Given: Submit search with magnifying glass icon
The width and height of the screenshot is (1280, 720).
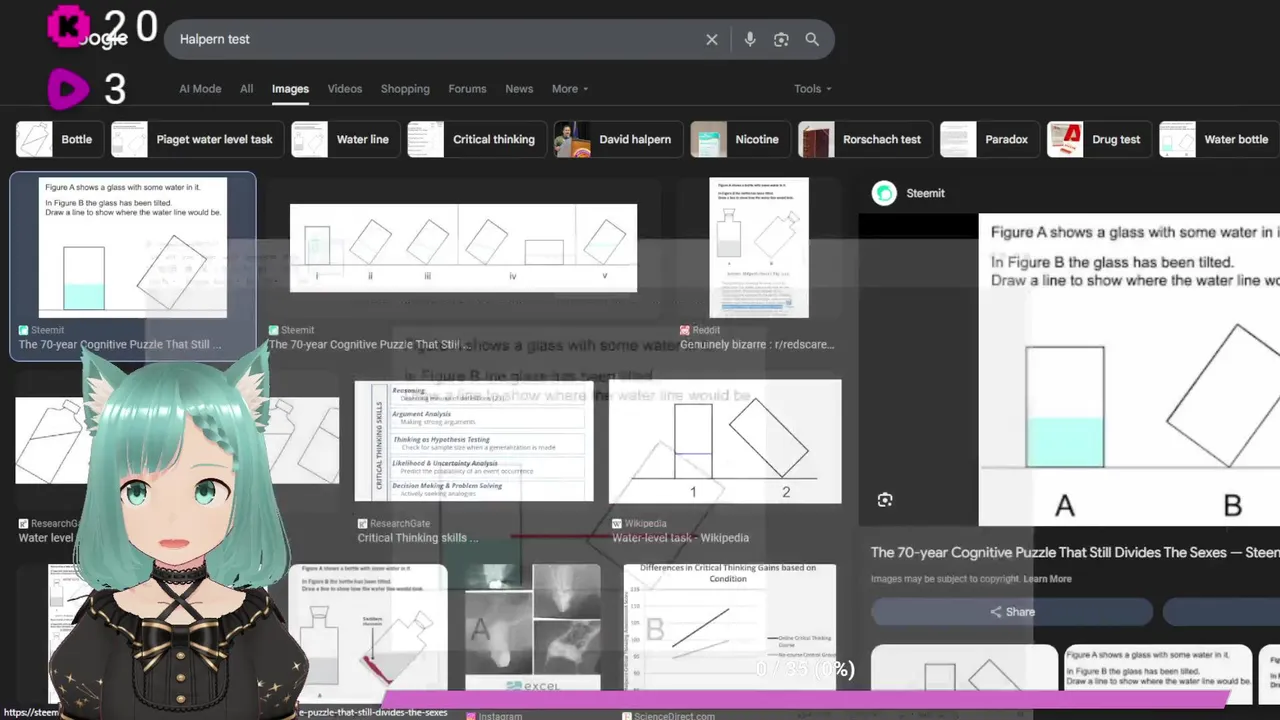Looking at the screenshot, I should [812, 39].
